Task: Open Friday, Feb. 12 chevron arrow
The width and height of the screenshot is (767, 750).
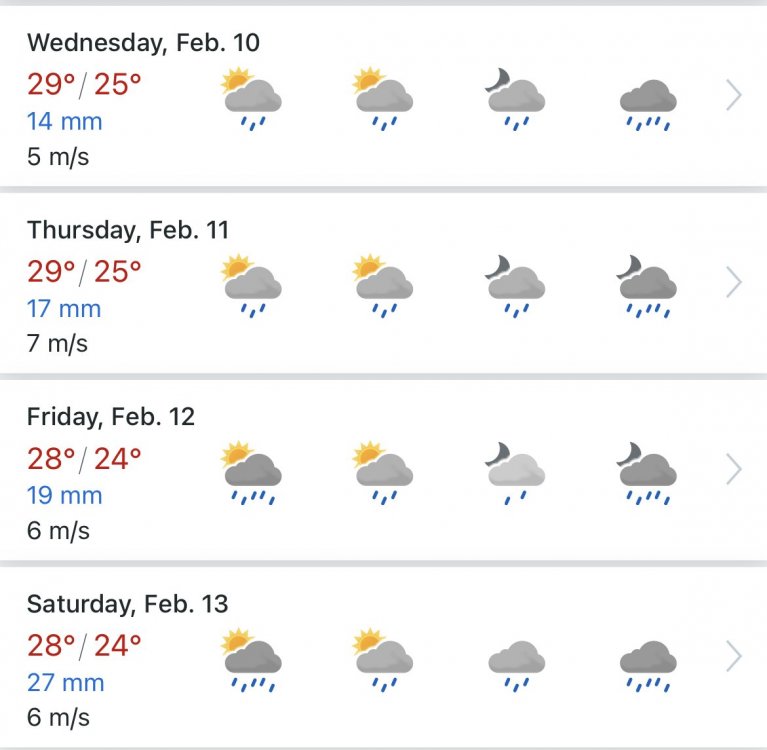Action: [733, 468]
